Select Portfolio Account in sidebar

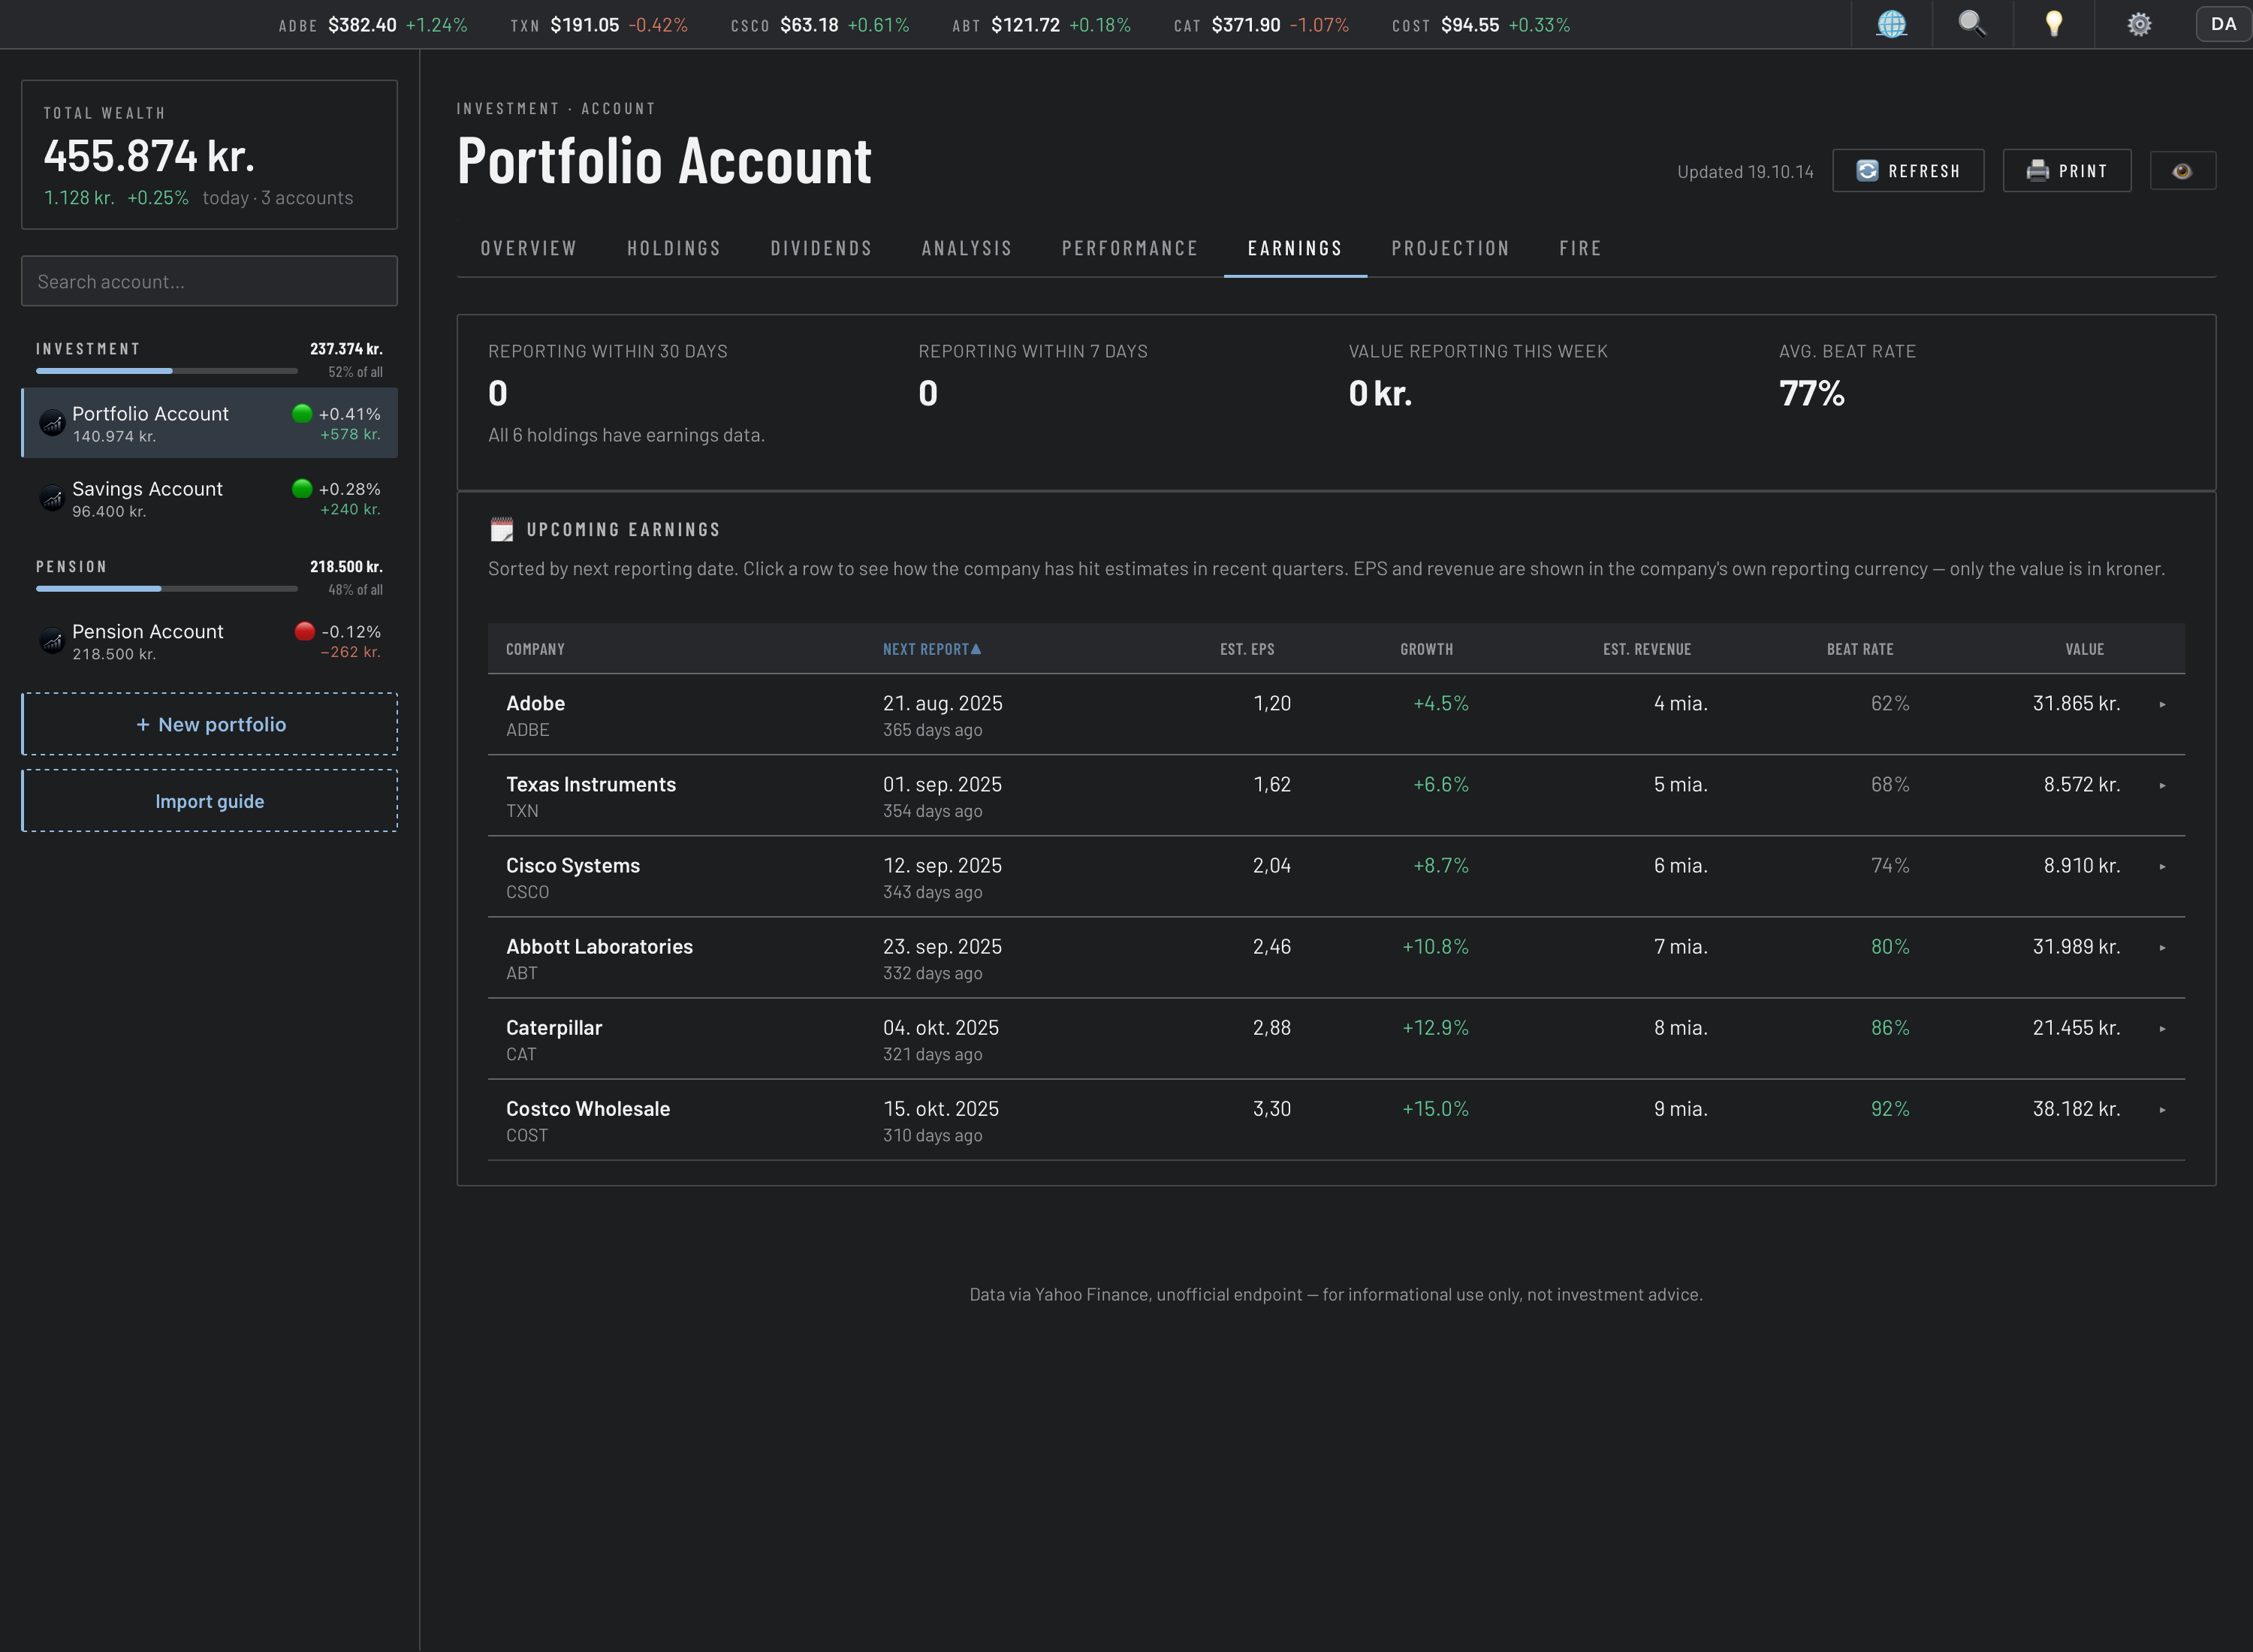click(210, 423)
